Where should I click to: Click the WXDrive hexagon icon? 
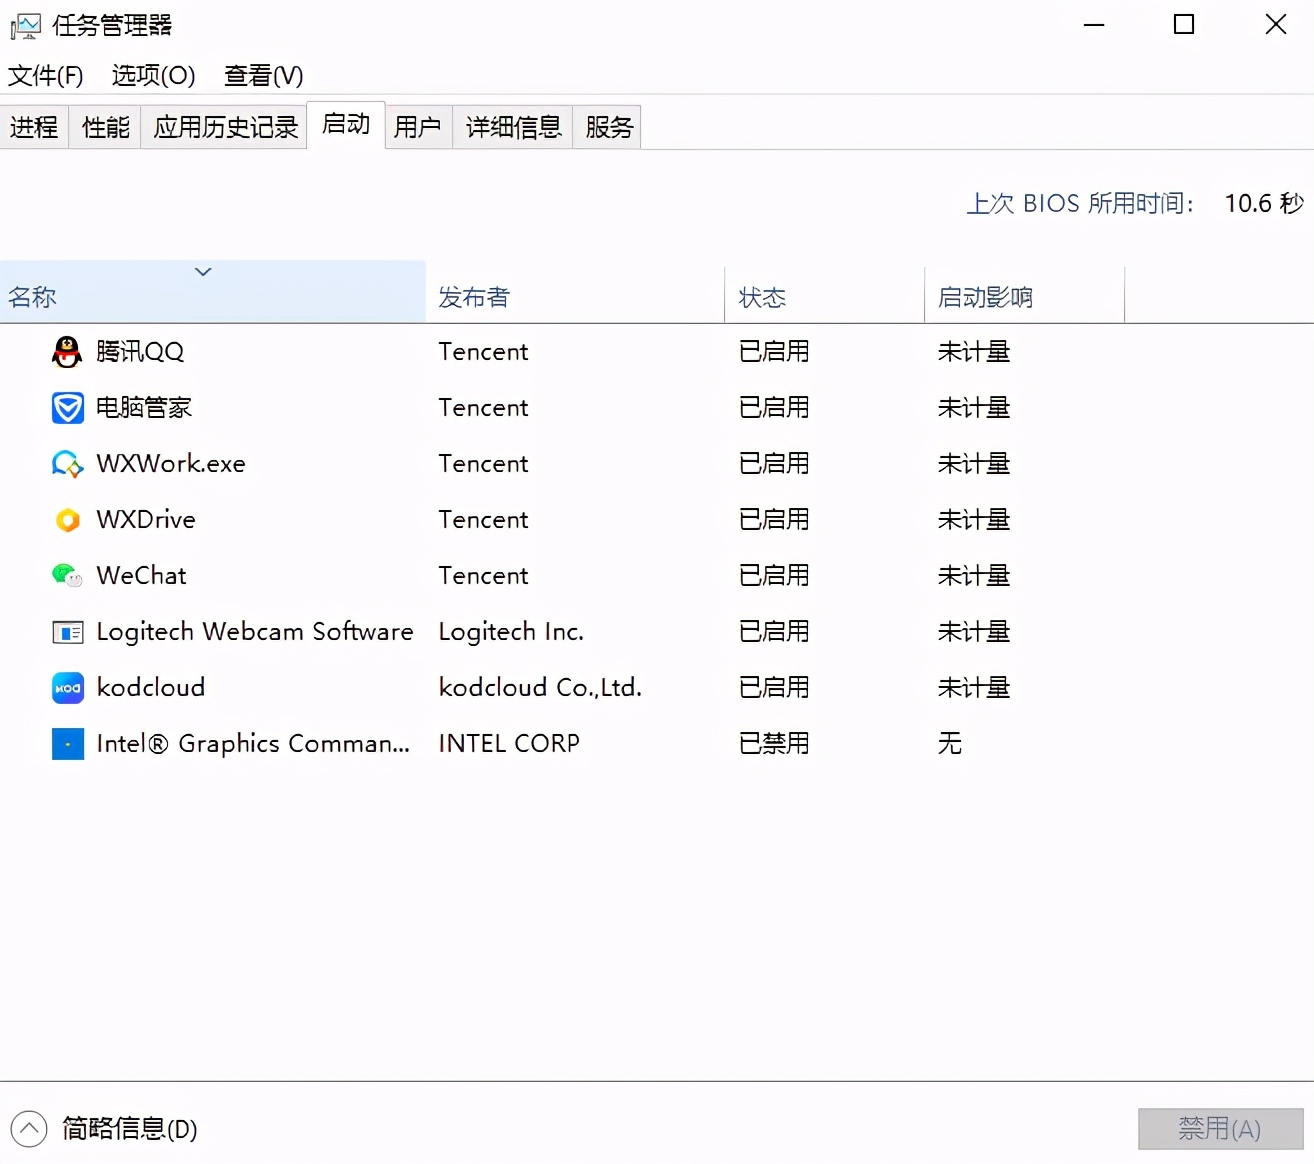(67, 520)
